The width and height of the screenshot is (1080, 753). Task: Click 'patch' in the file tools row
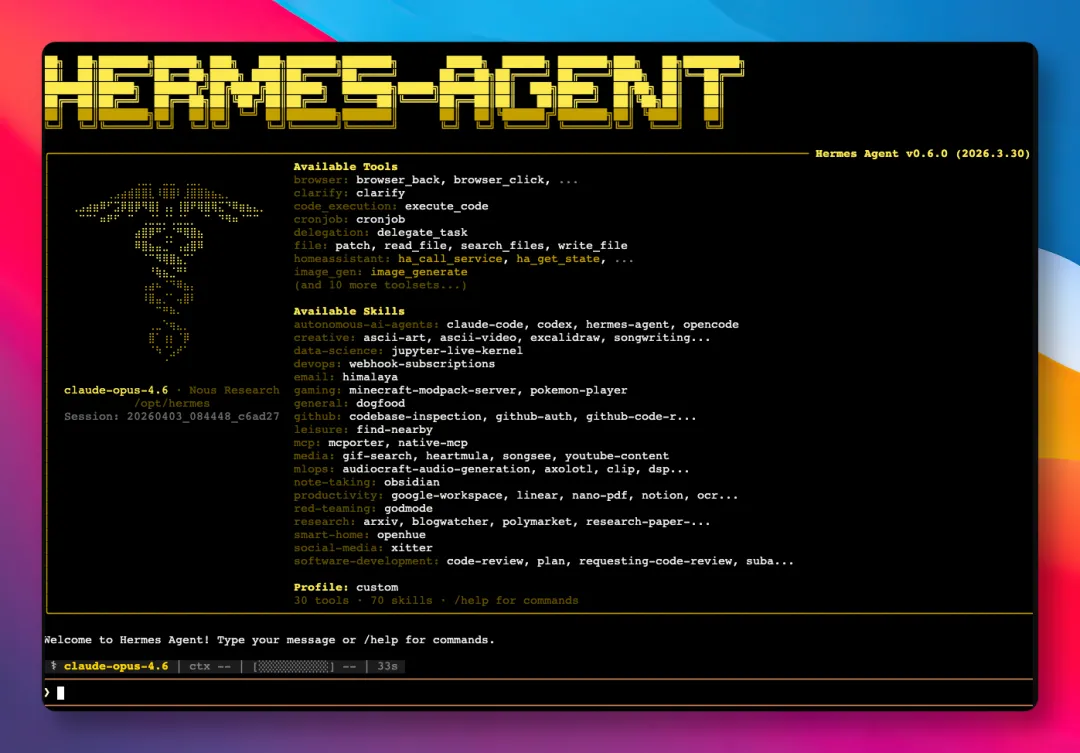pyautogui.click(x=353, y=245)
